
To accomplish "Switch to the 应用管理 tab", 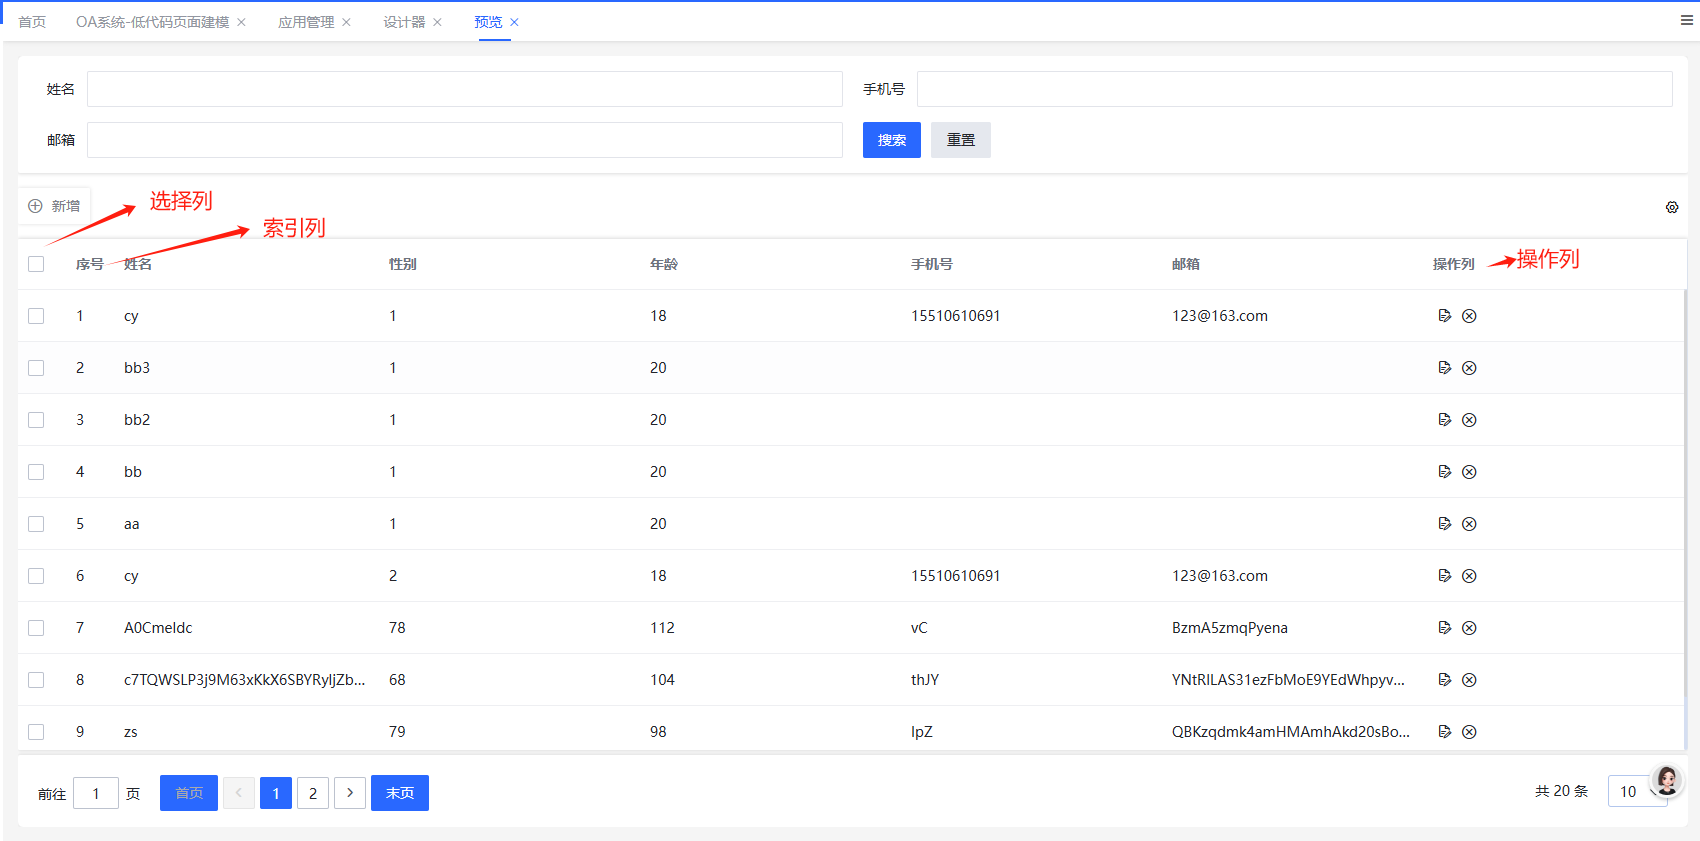I will 306,22.
